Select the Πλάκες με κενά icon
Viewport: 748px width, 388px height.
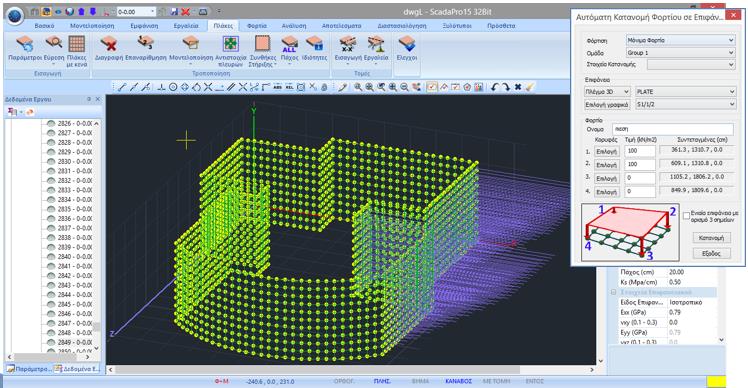tap(76, 45)
